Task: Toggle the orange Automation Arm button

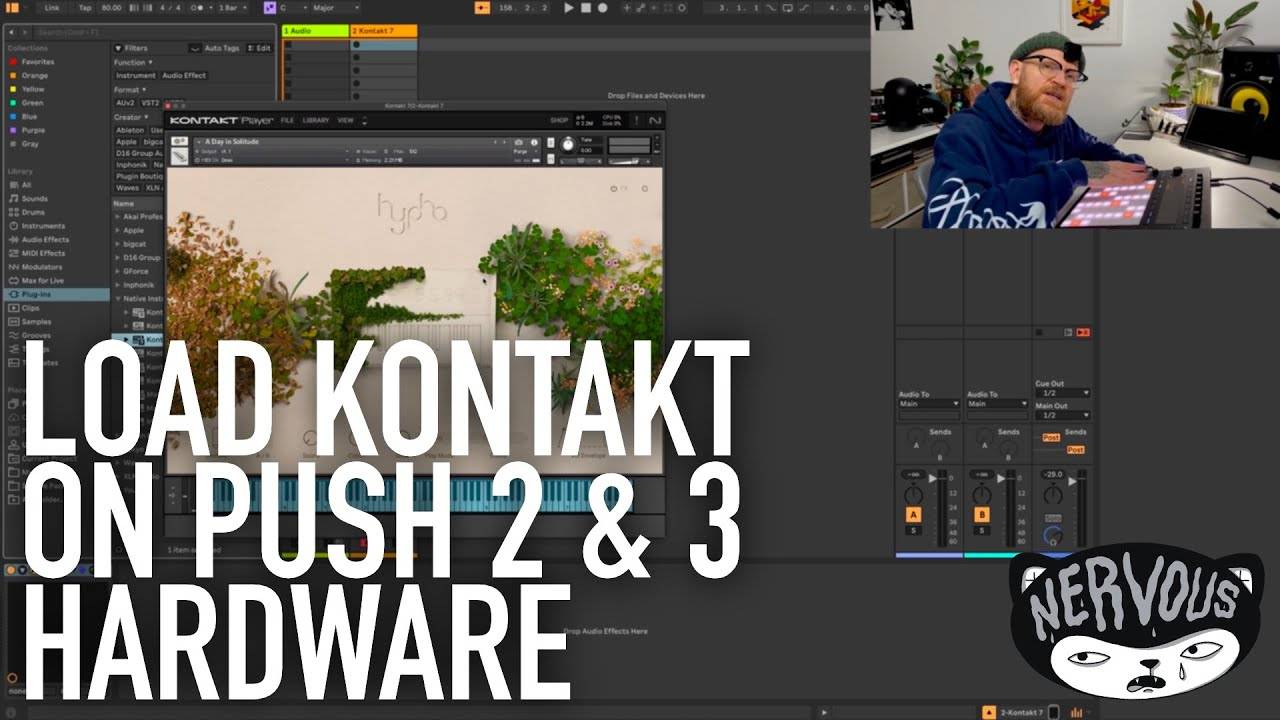Action: coord(482,8)
